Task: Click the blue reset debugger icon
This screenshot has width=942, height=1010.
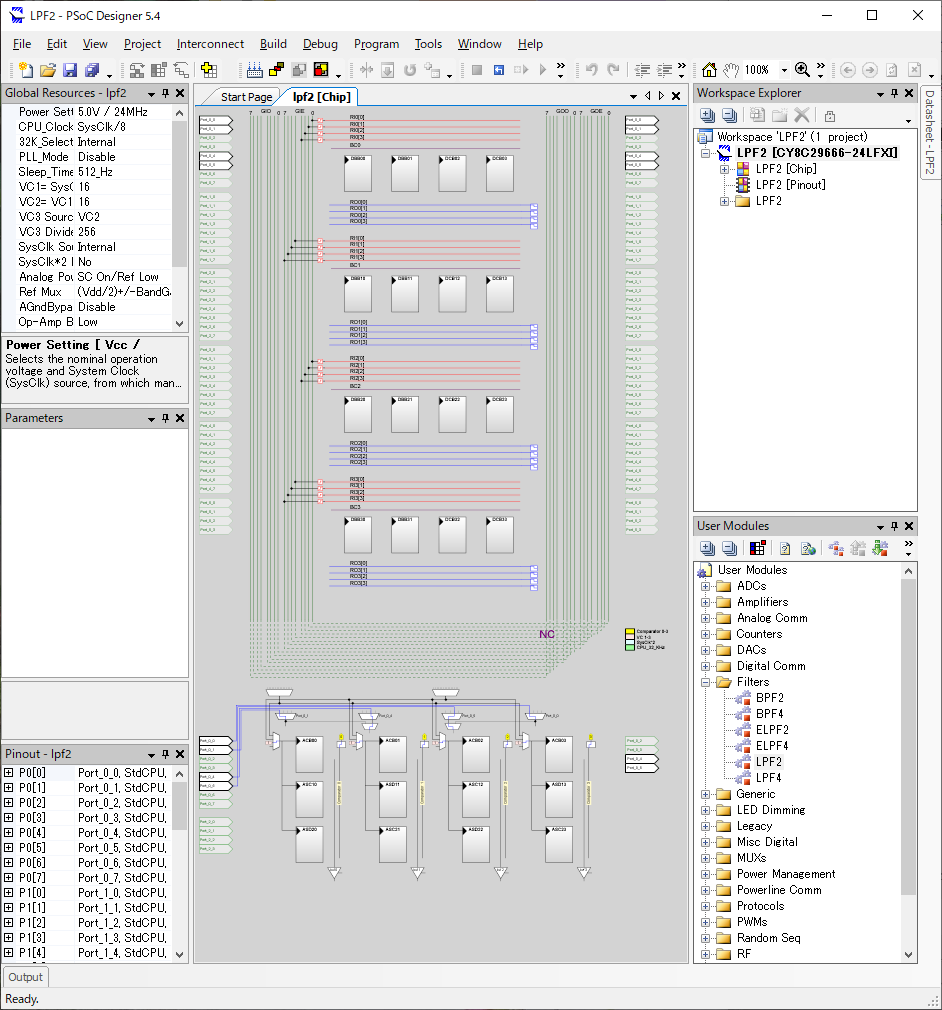Action: pyautogui.click(x=499, y=70)
